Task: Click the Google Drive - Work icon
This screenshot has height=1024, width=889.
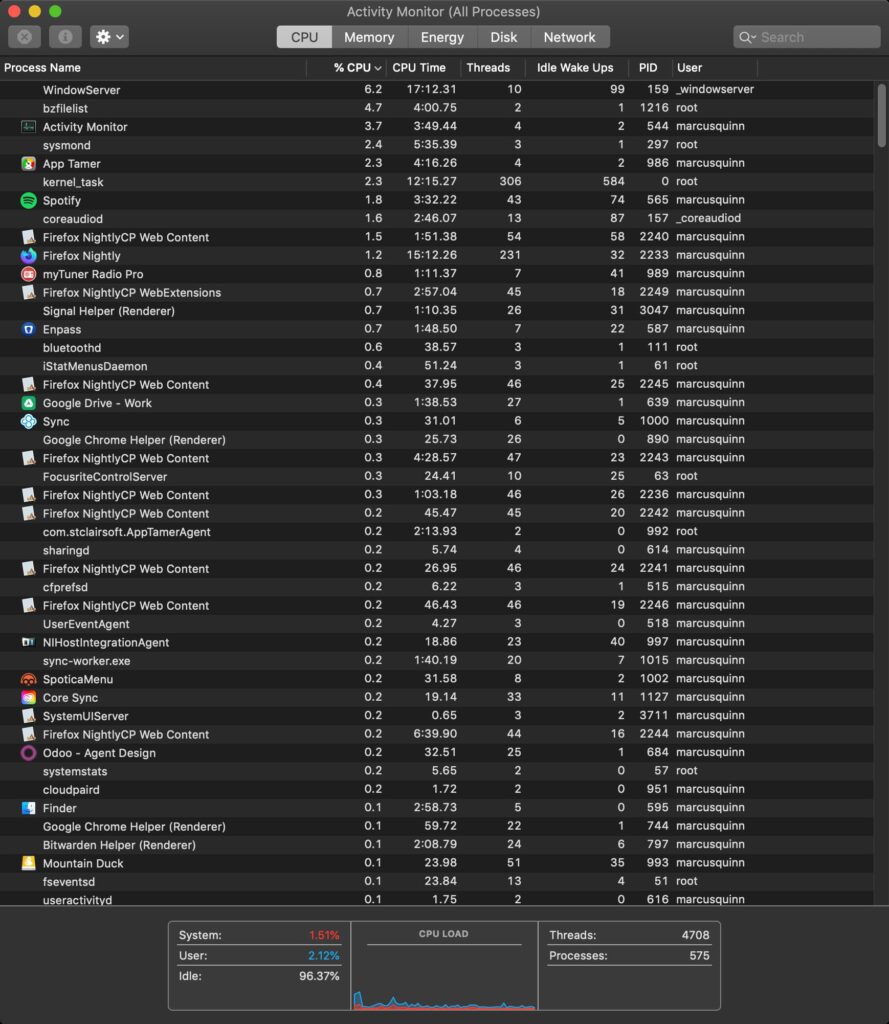Action: [x=28, y=403]
